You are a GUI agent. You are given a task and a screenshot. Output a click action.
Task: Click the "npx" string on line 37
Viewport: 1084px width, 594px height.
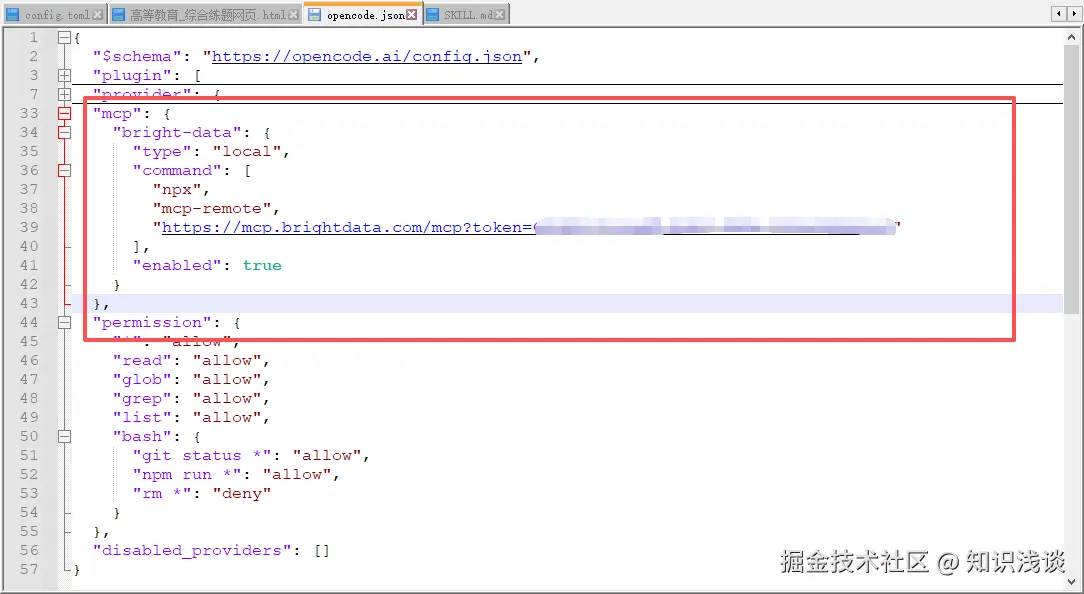177,189
